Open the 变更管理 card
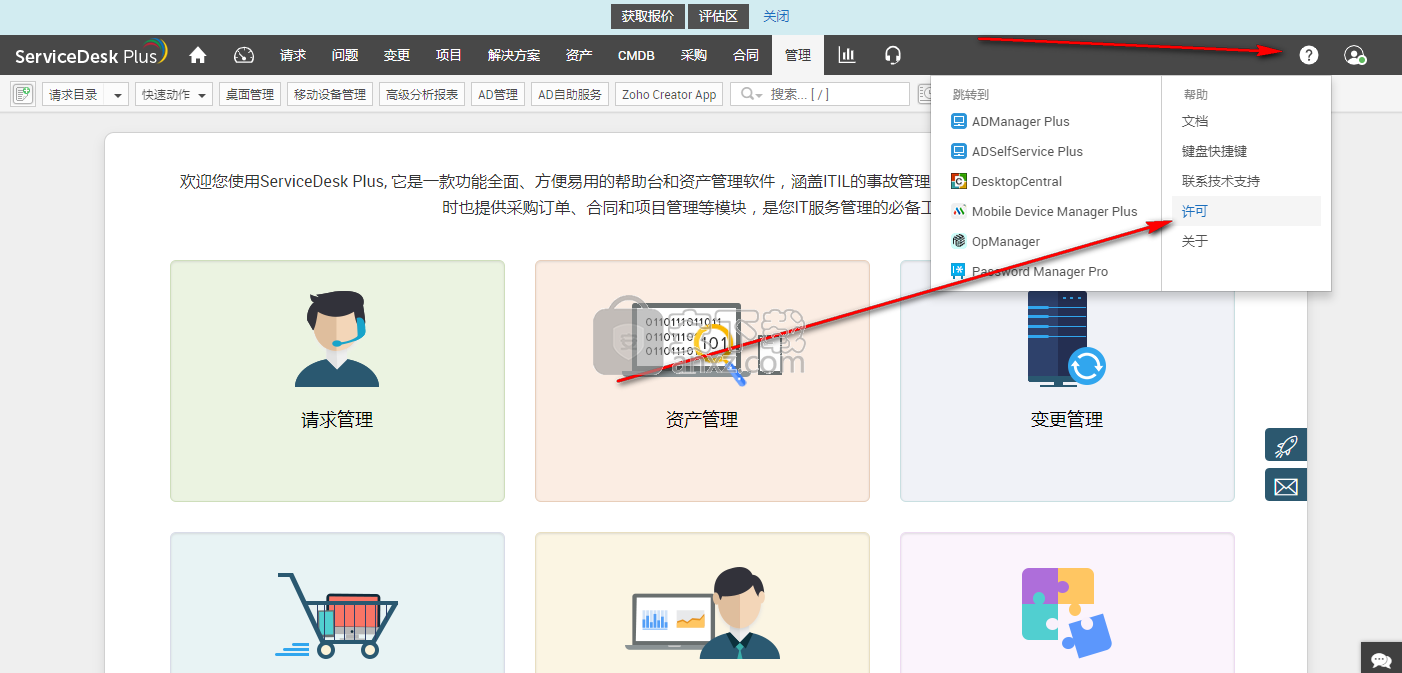The image size is (1402, 673). coord(1067,381)
